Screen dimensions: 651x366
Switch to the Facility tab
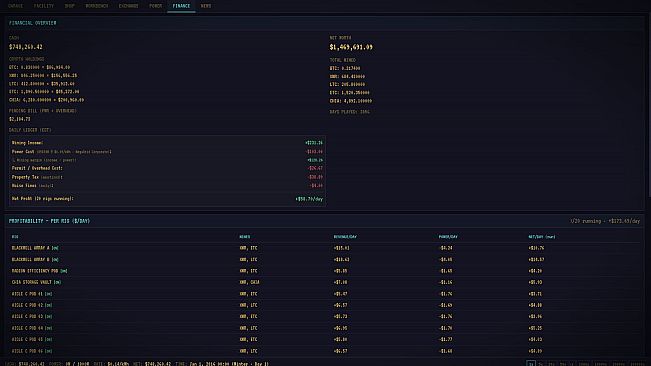pos(44,6)
